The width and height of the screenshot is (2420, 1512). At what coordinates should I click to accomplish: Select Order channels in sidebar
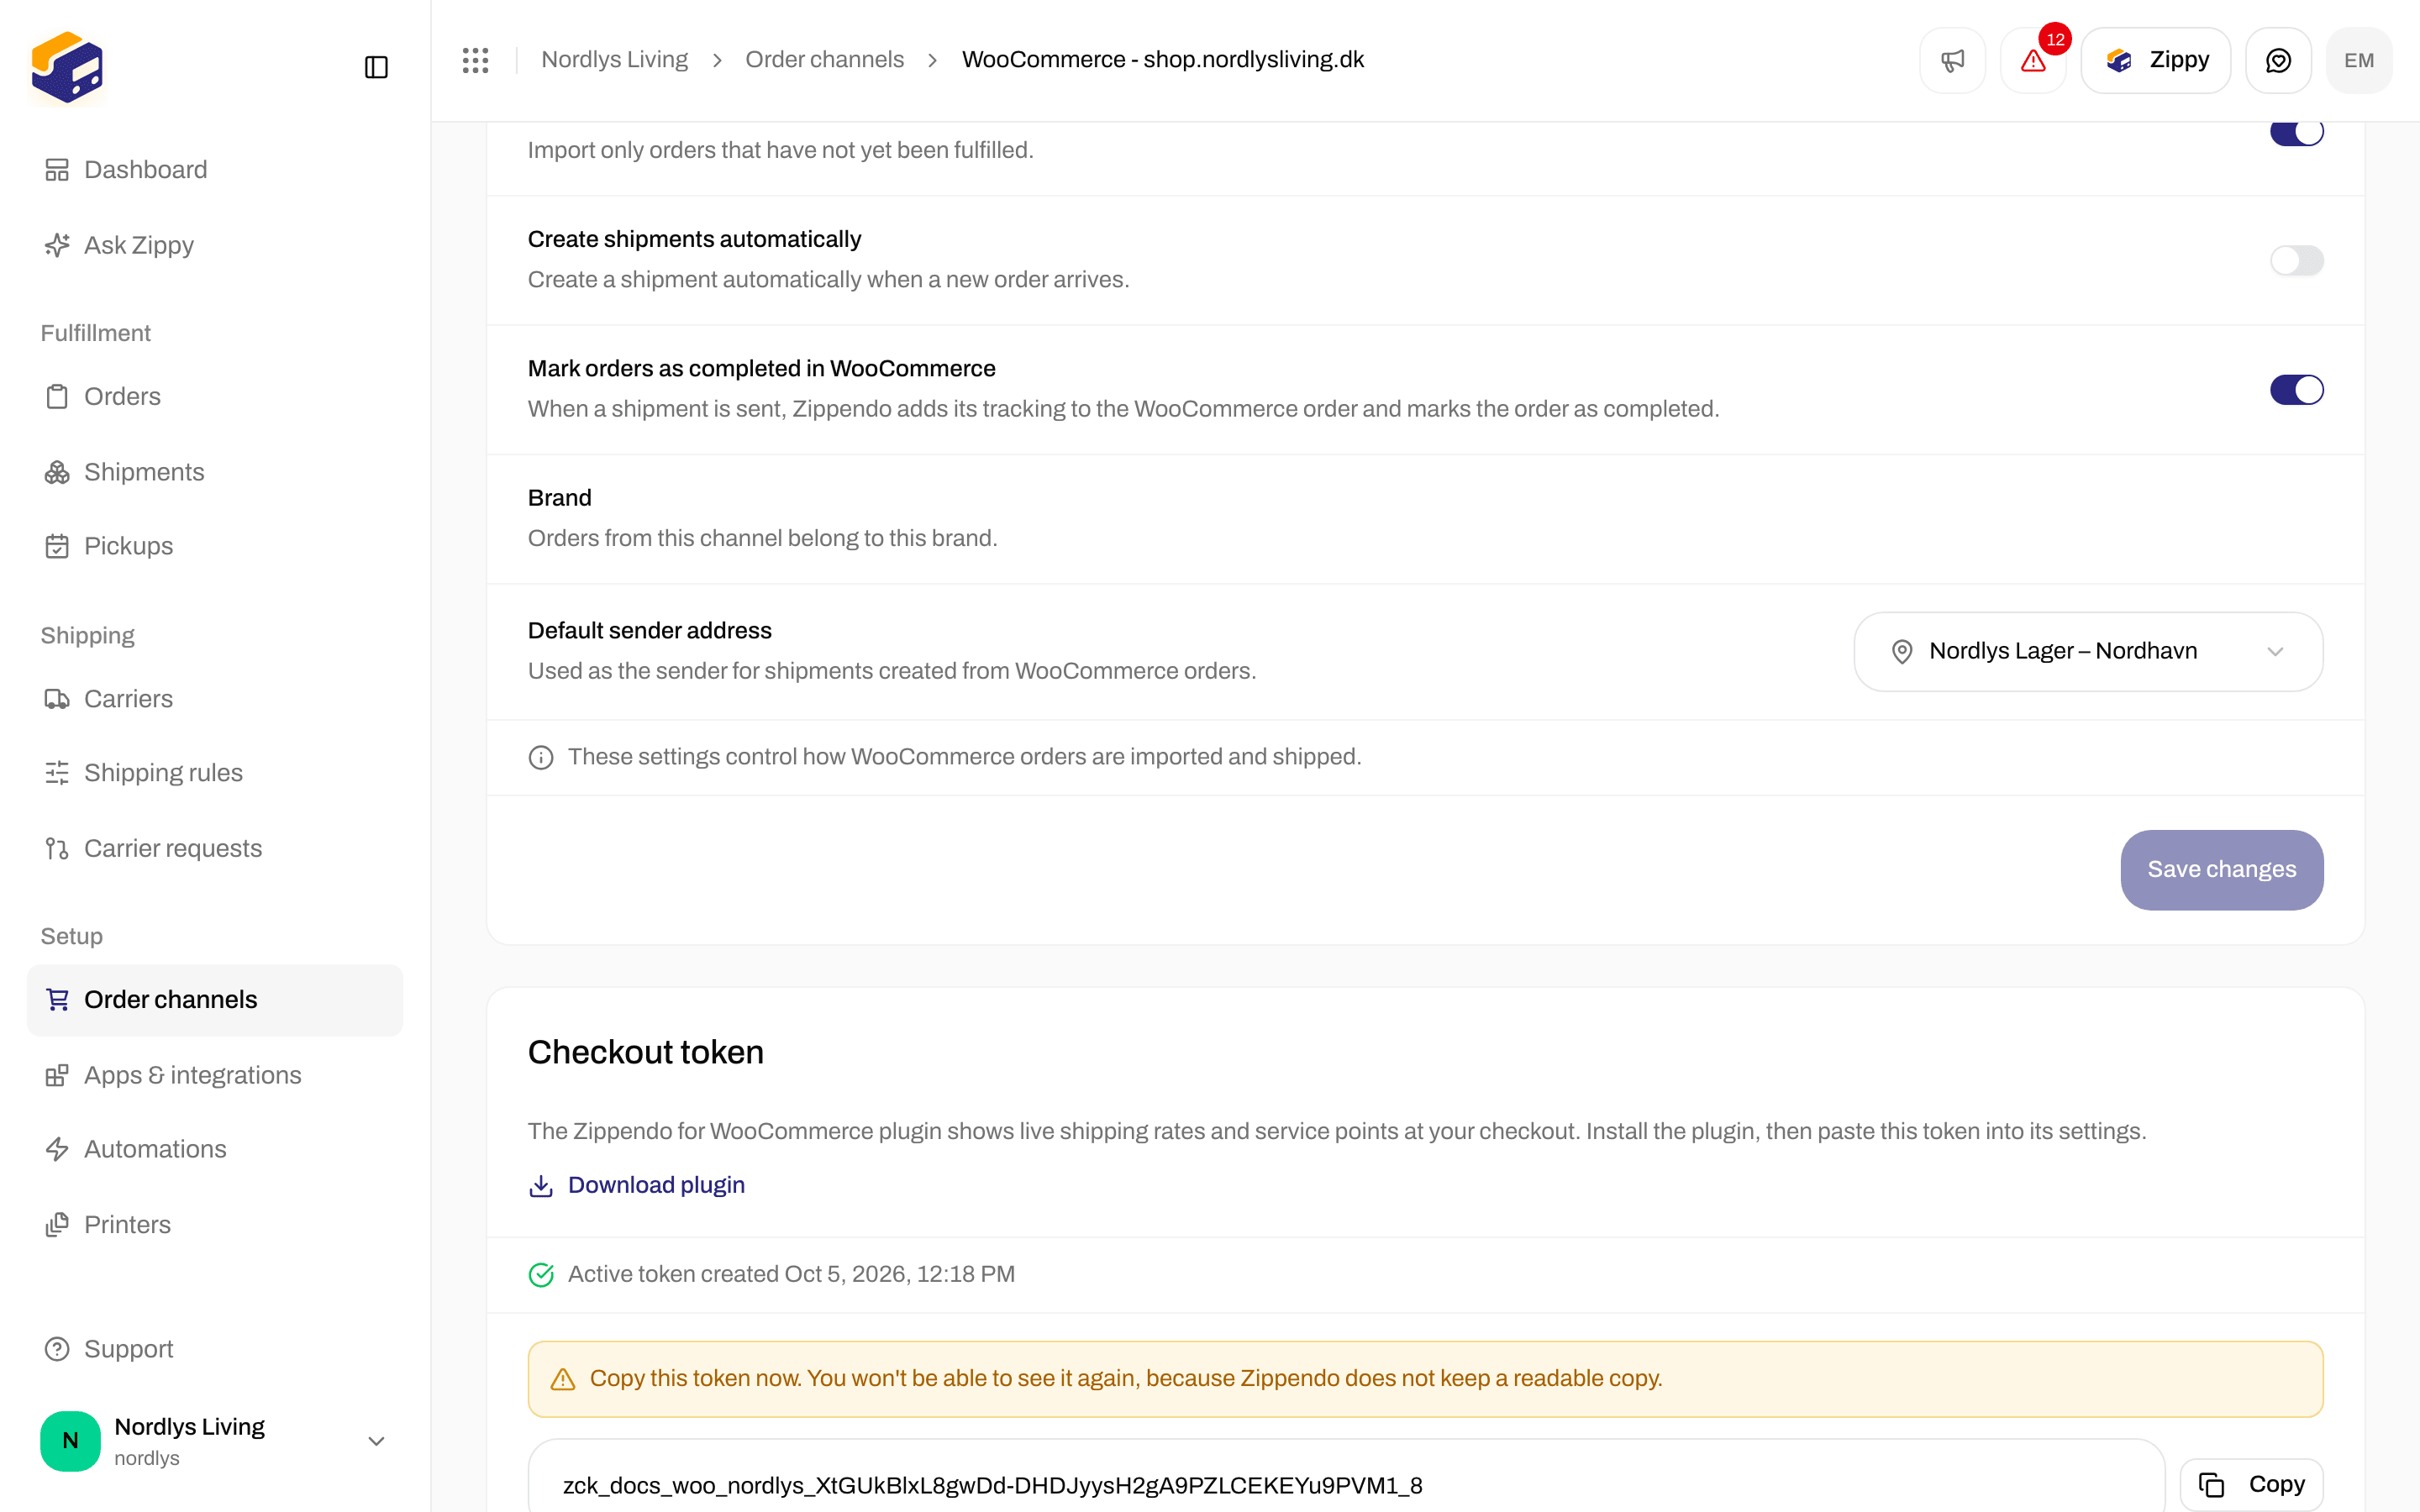point(215,1000)
